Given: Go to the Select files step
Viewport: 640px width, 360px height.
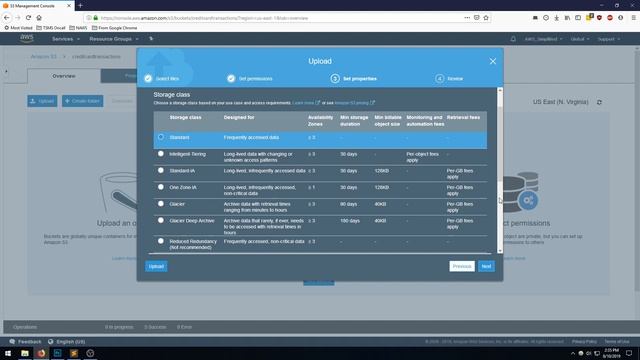Looking at the screenshot, I should [x=162, y=78].
